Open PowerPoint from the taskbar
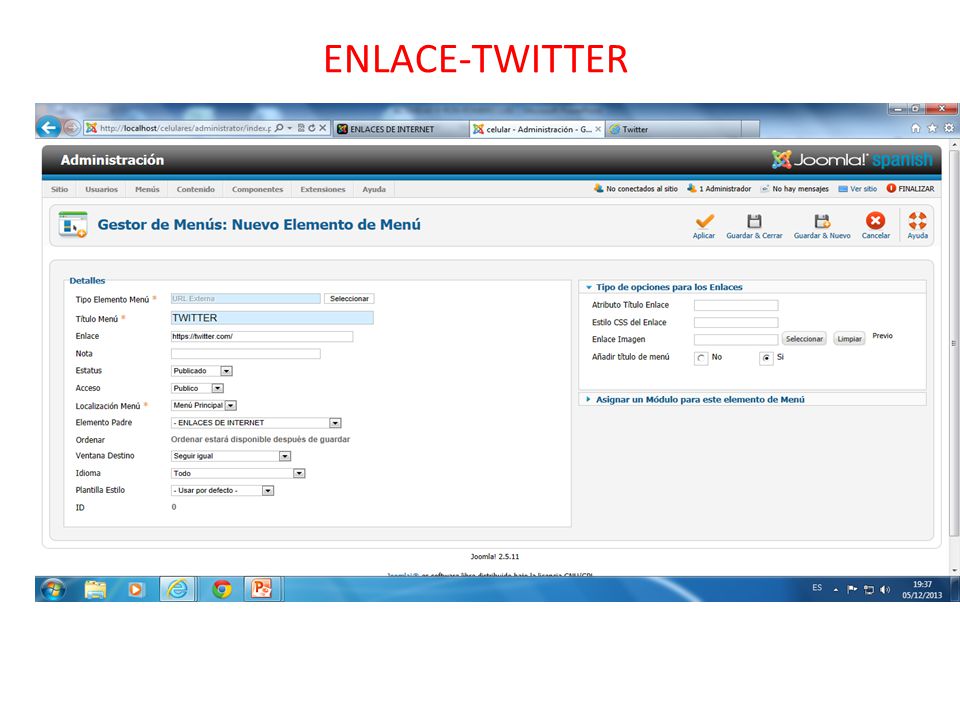960x720 pixels. [262, 589]
